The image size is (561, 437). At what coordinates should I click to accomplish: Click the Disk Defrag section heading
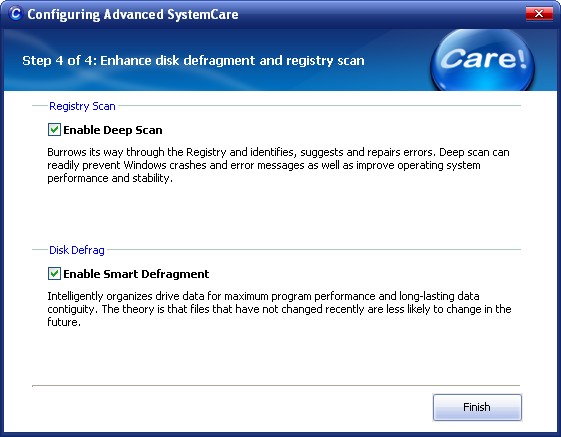tap(77, 250)
